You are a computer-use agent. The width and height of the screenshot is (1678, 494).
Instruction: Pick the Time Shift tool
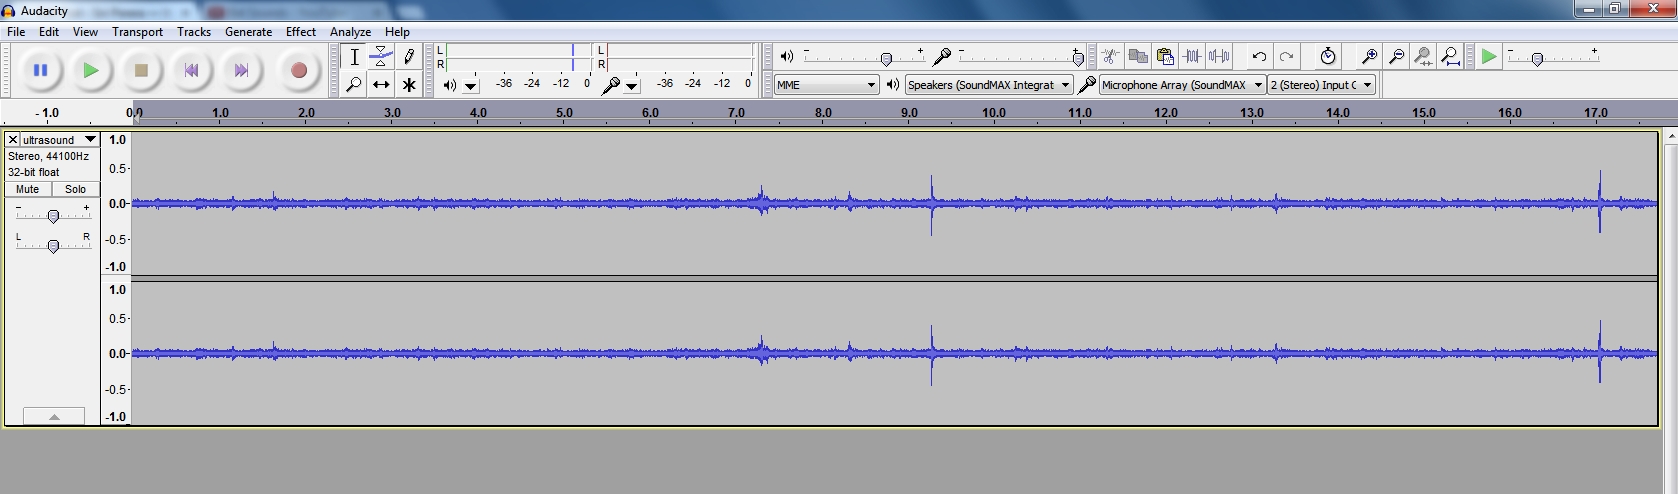click(381, 85)
